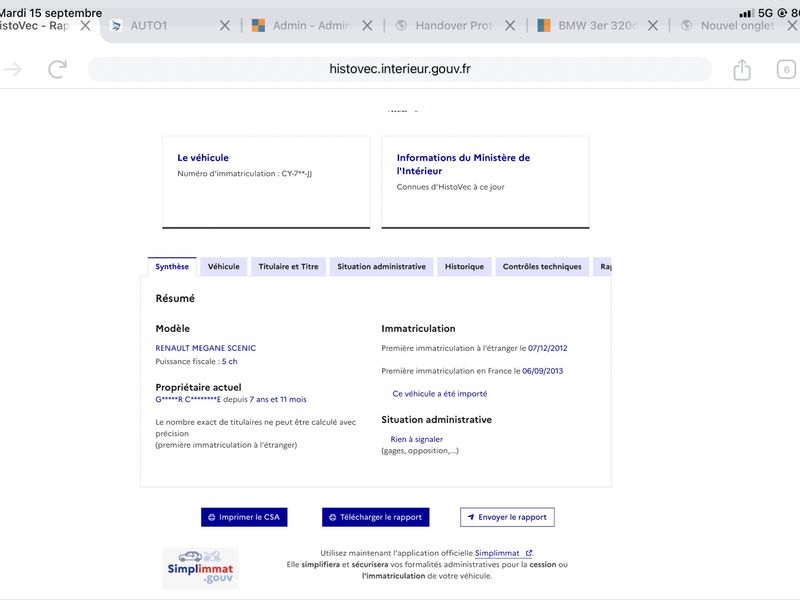Open the Titulaire et Titre tab
The image size is (800, 600).
click(288, 266)
